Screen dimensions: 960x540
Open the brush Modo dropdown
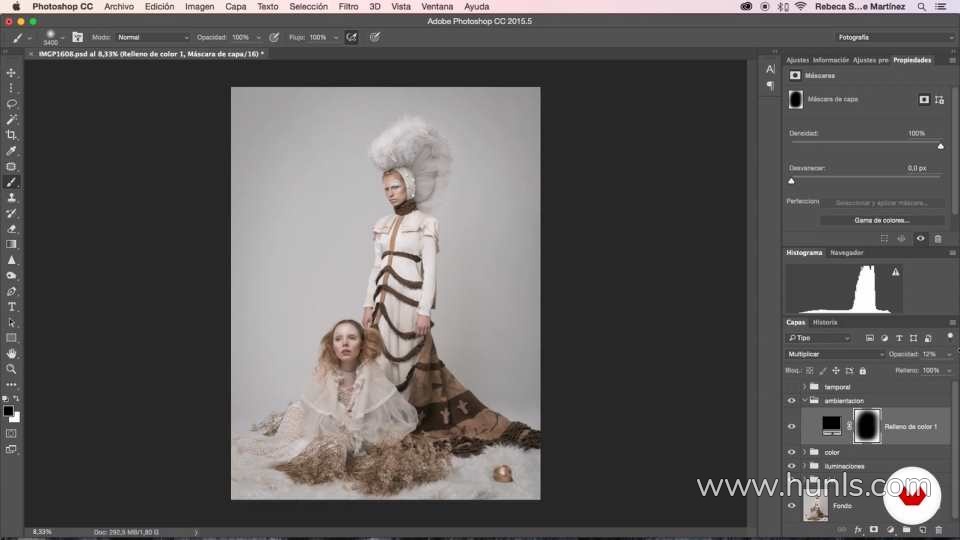click(x=152, y=37)
